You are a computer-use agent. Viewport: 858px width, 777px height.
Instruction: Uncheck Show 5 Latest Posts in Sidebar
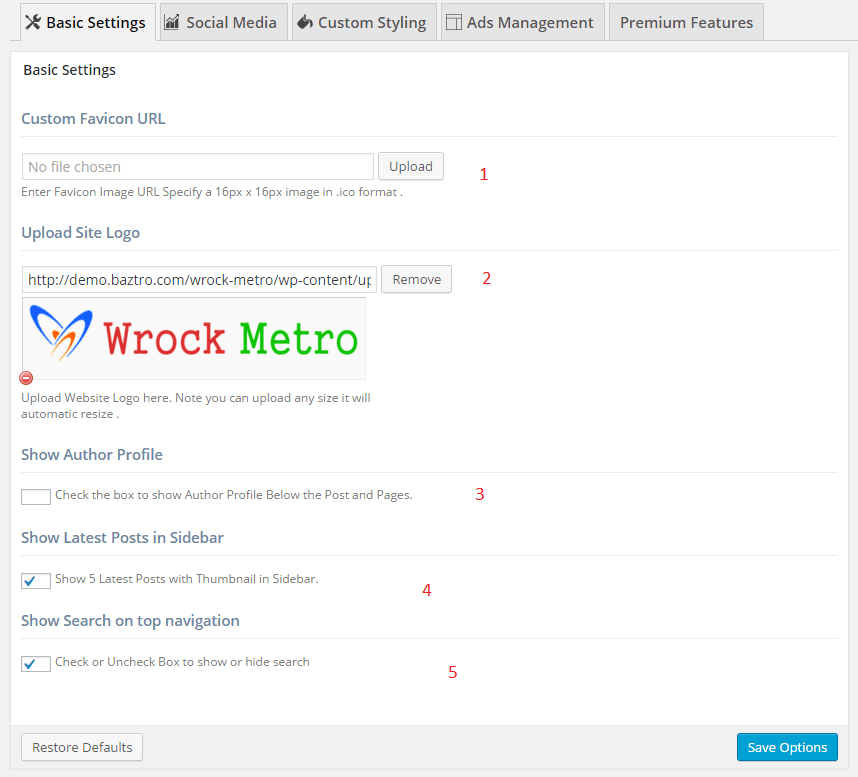[36, 580]
